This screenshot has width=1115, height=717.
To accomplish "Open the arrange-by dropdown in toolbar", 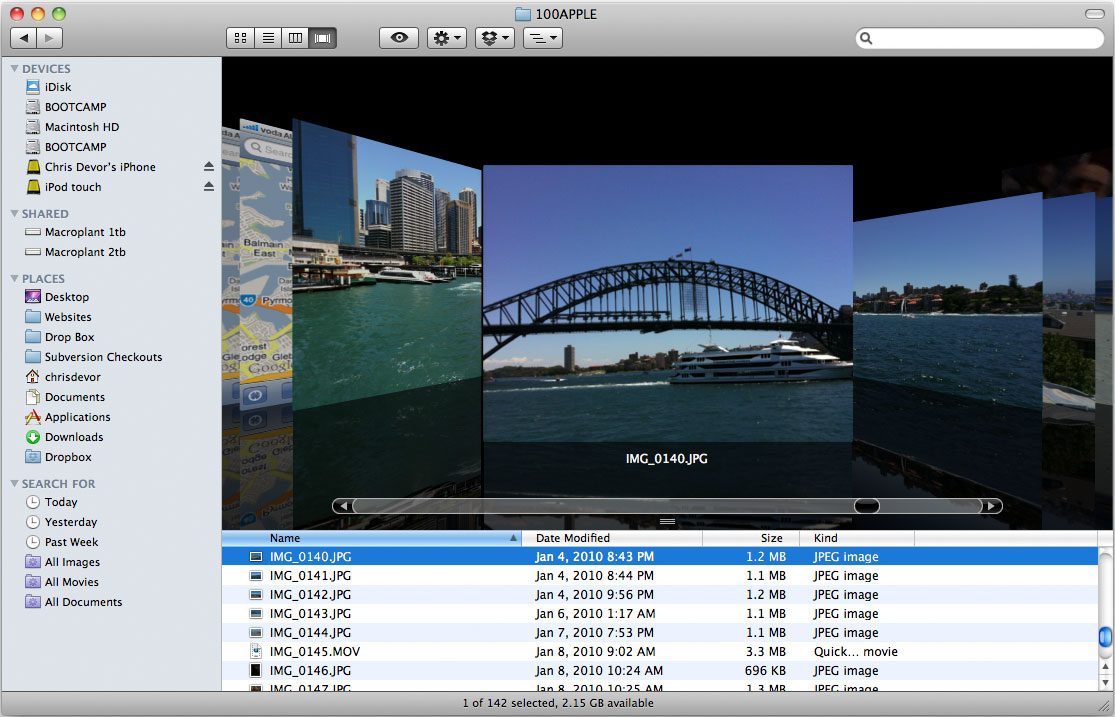I will coord(542,38).
